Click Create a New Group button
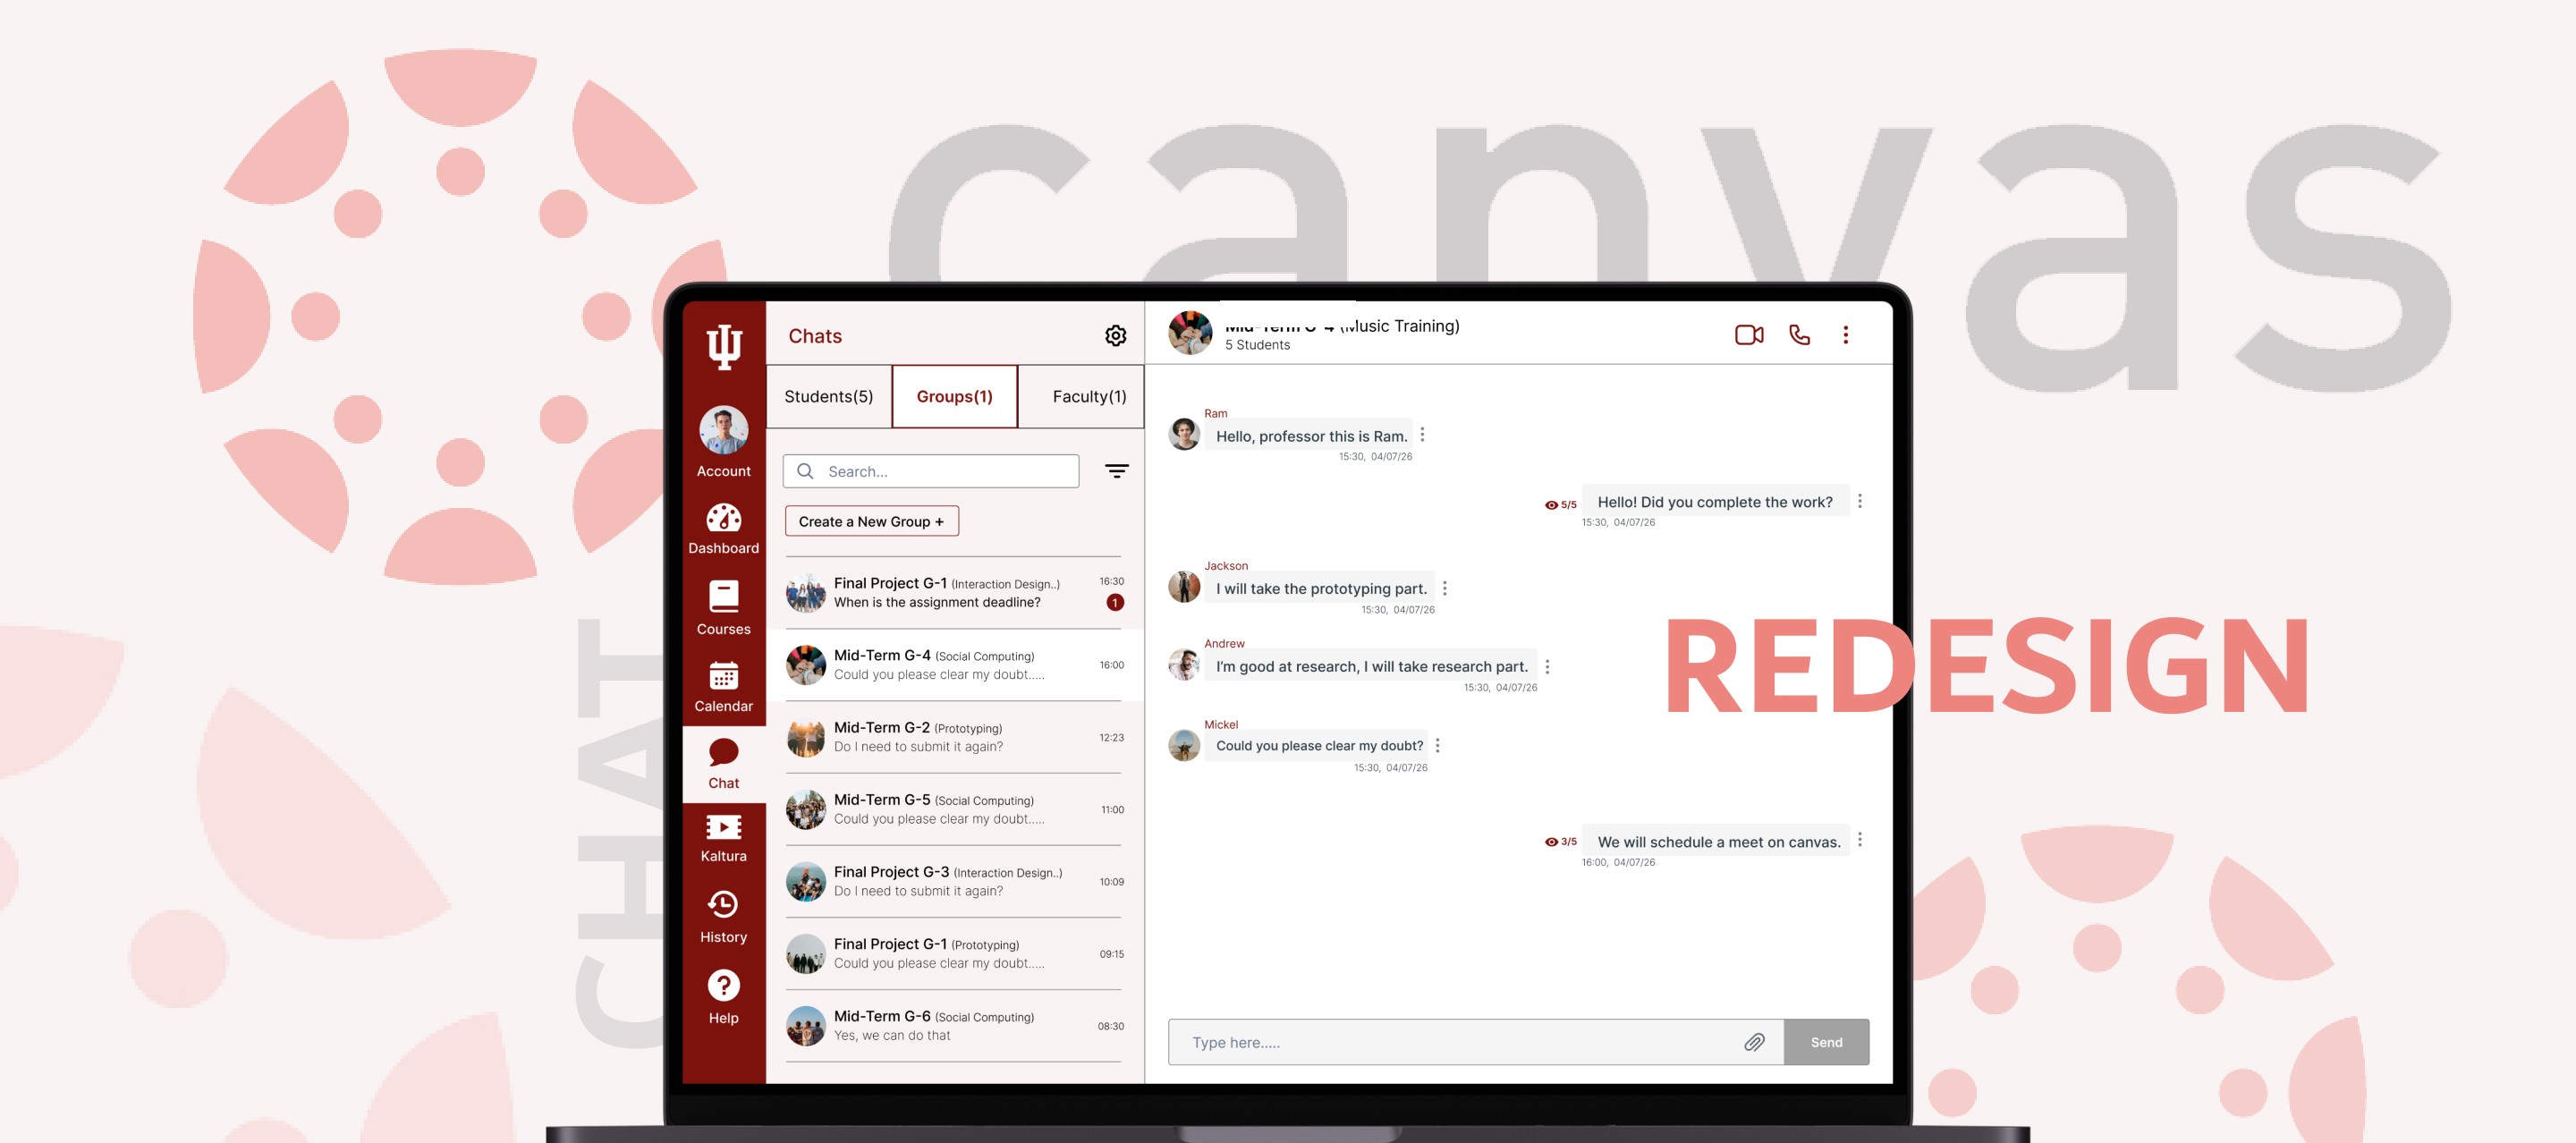Screen dimensions: 2576x1143 tap(871, 522)
